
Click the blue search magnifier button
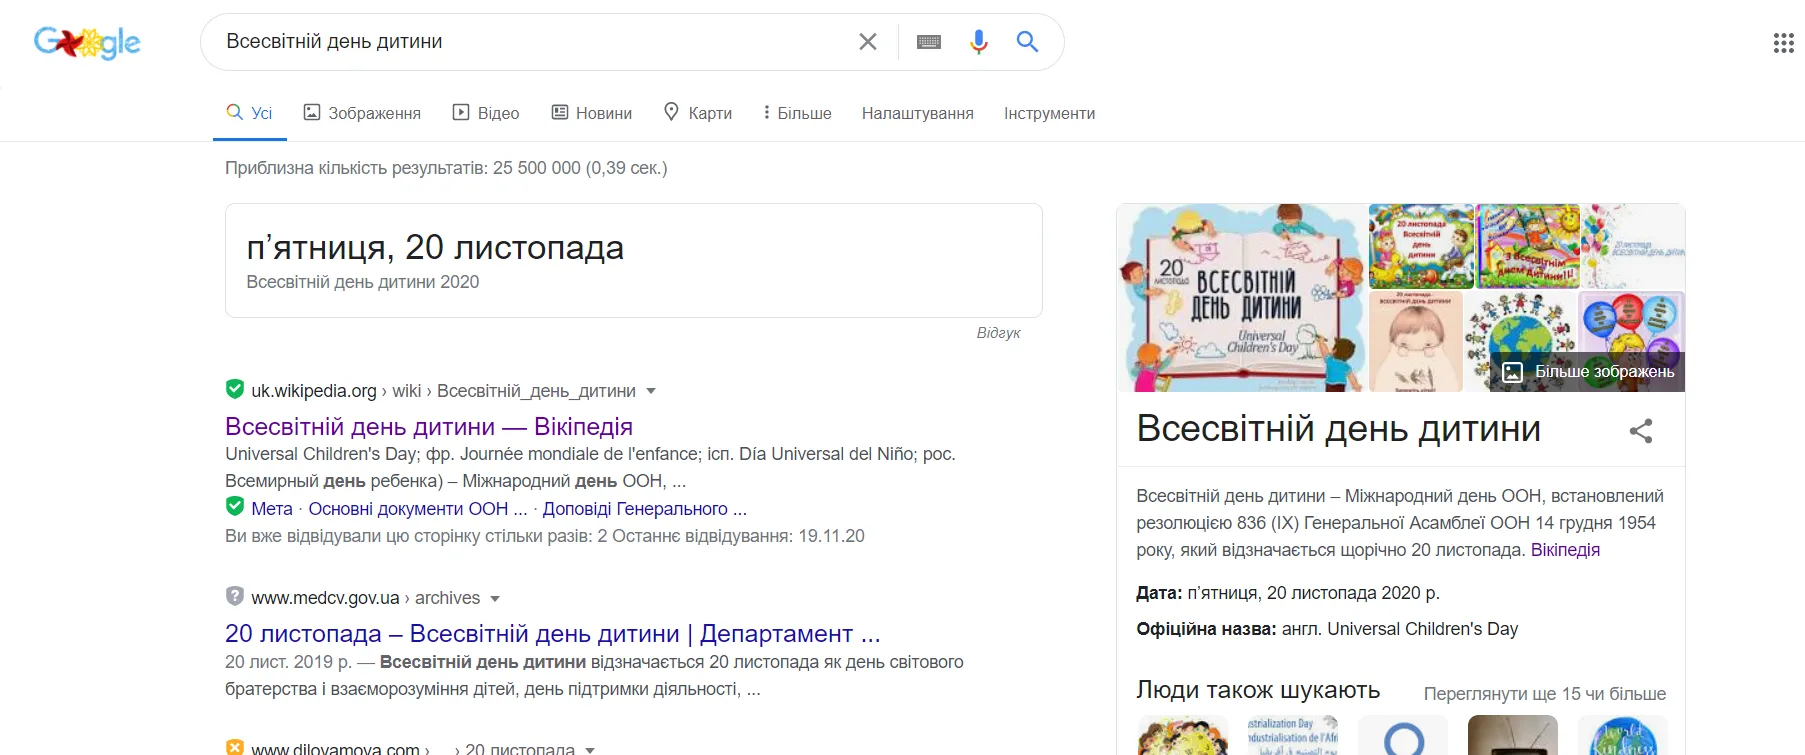[x=1027, y=42]
